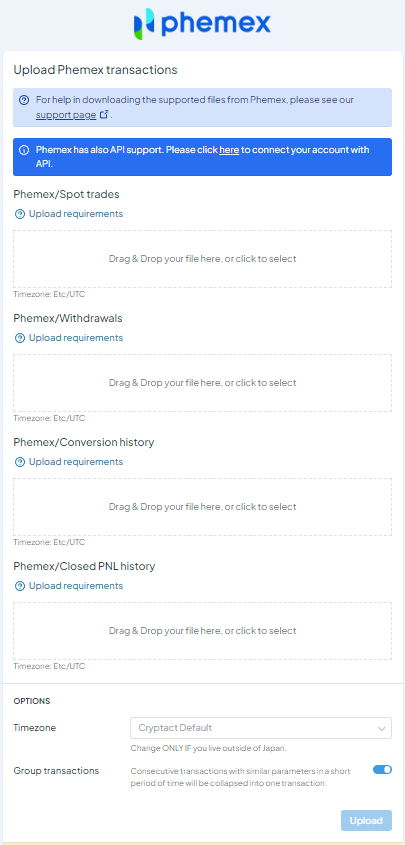
Task: Click question icon under Withdrawals
Action: [x=20, y=338]
